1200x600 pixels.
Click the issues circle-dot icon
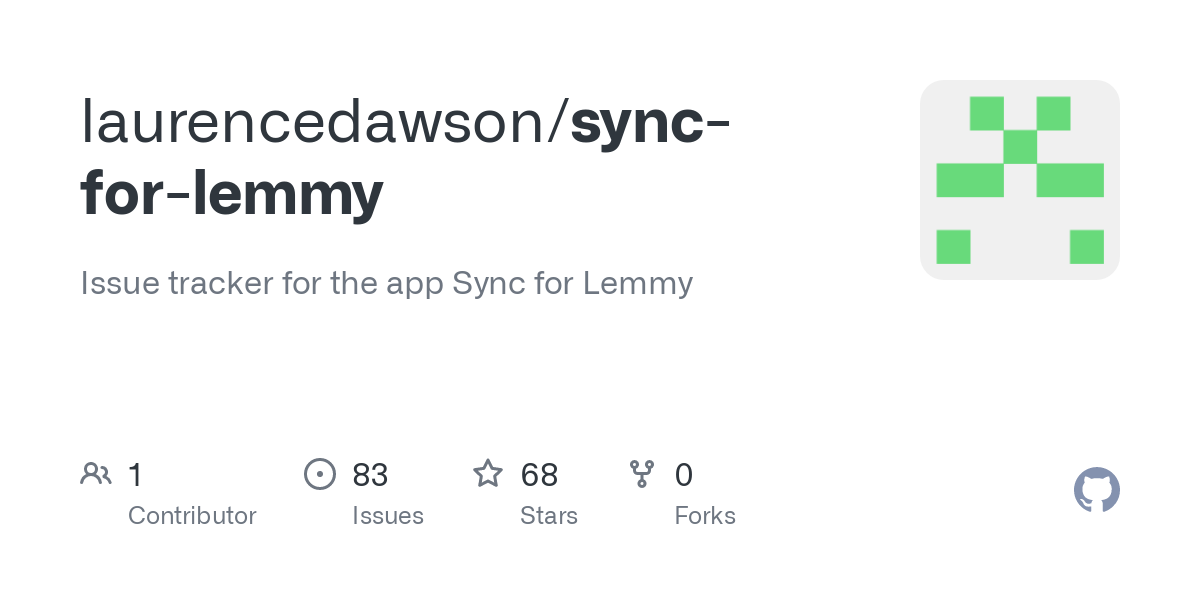(319, 473)
